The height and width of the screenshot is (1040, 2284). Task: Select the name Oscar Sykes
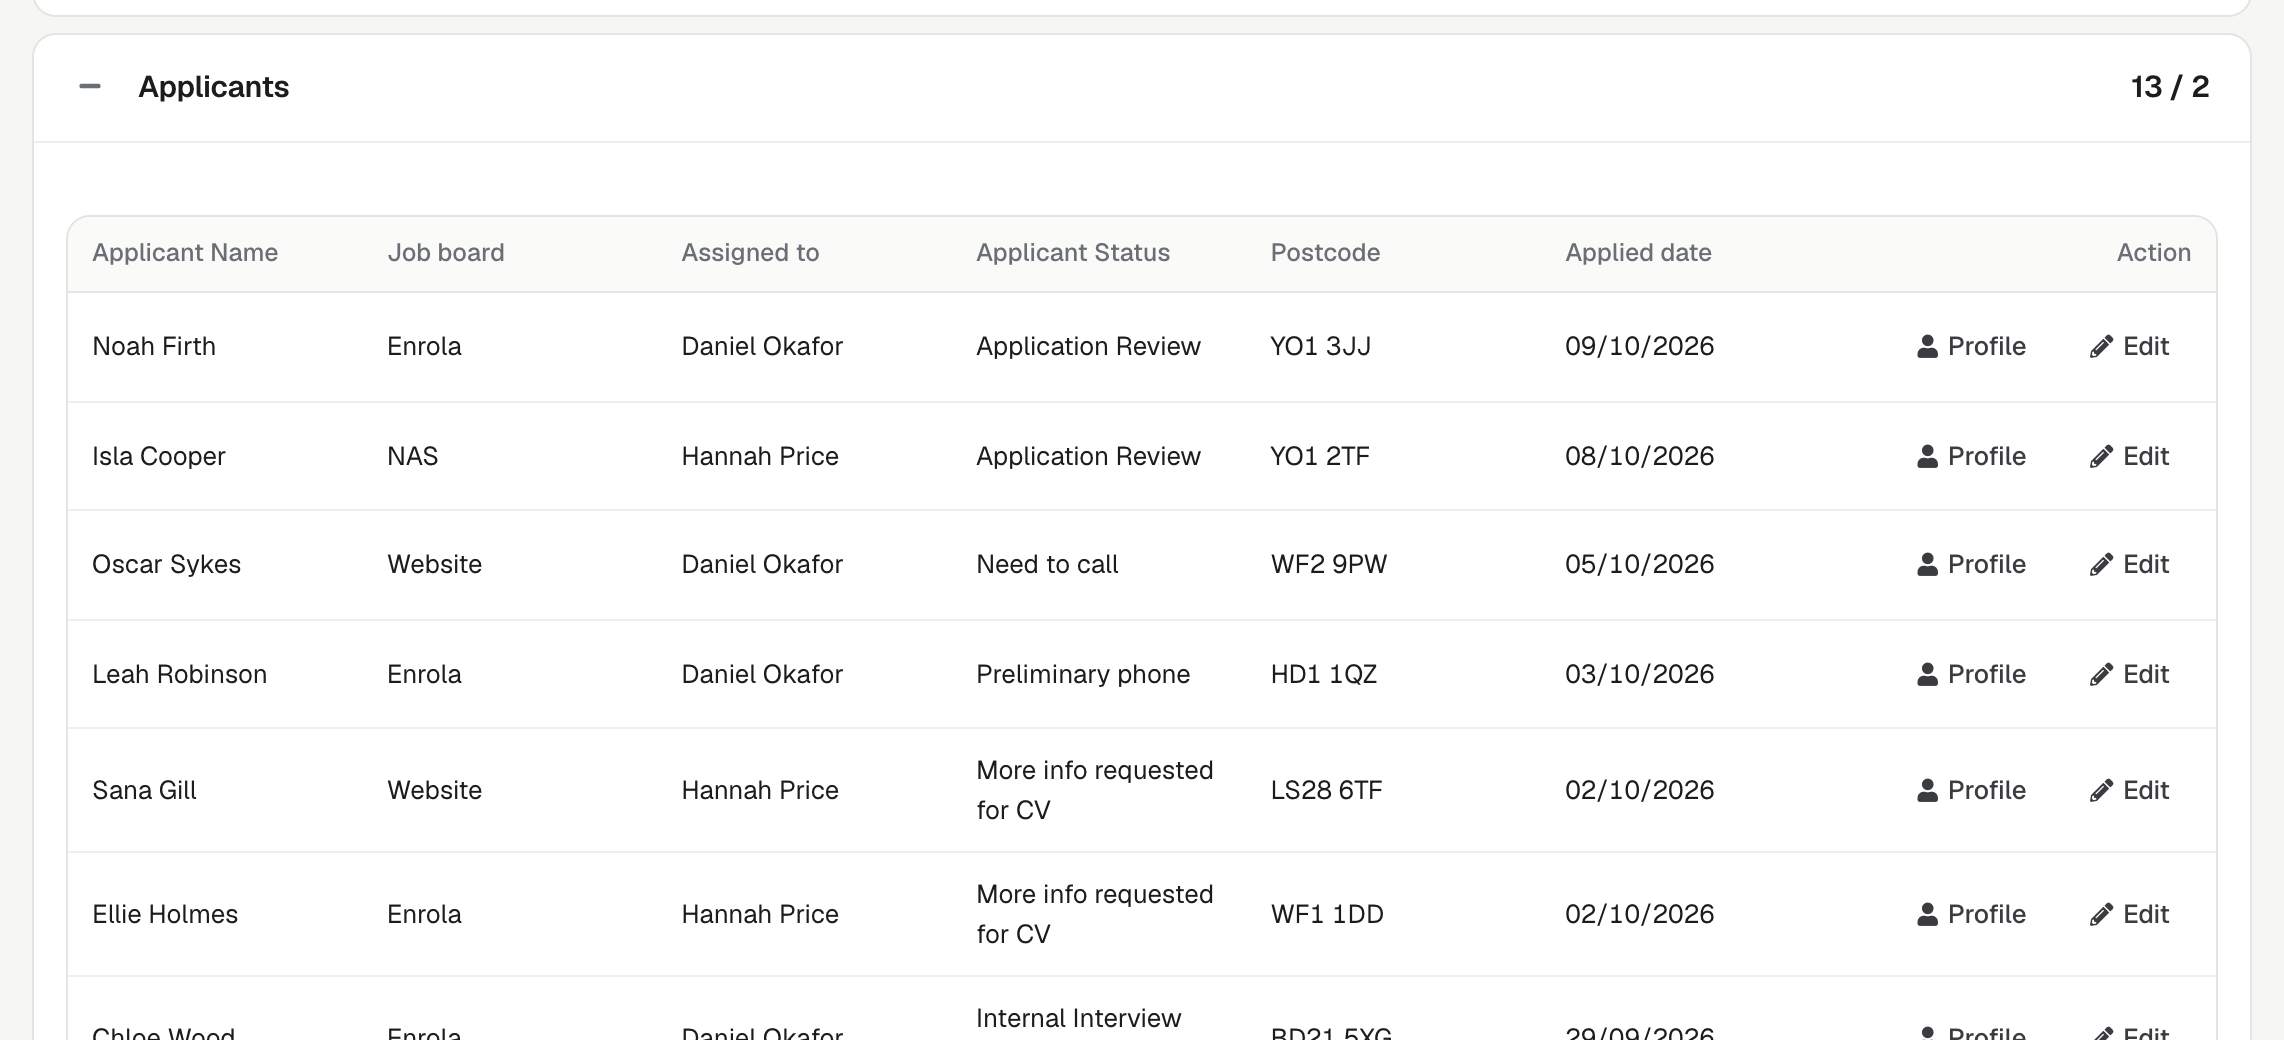pos(167,564)
